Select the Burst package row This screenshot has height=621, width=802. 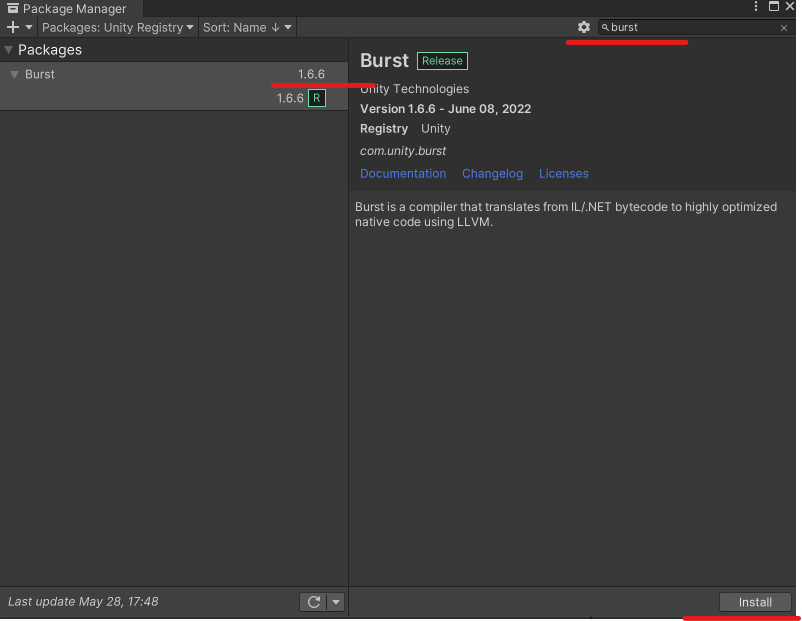point(174,74)
